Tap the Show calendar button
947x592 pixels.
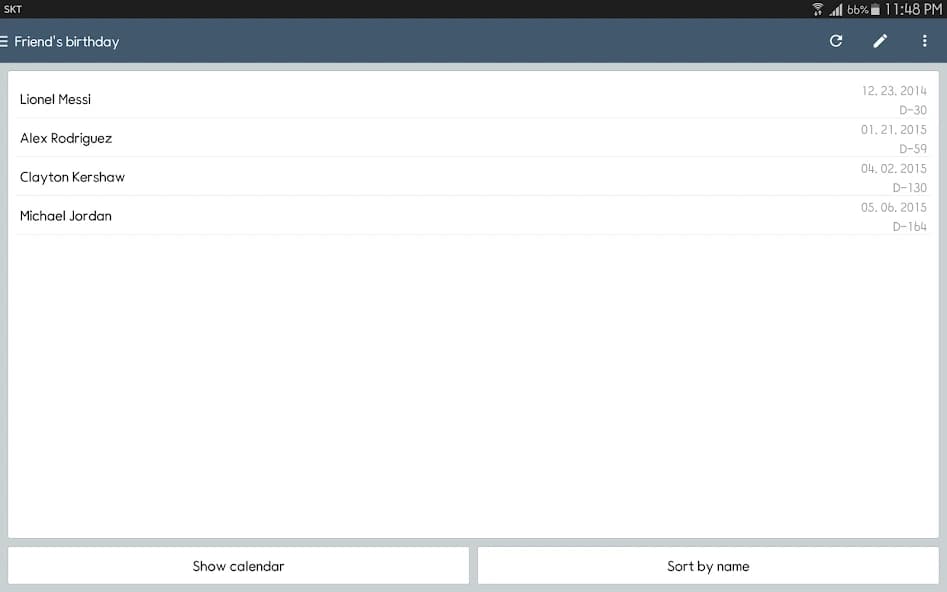pos(238,565)
